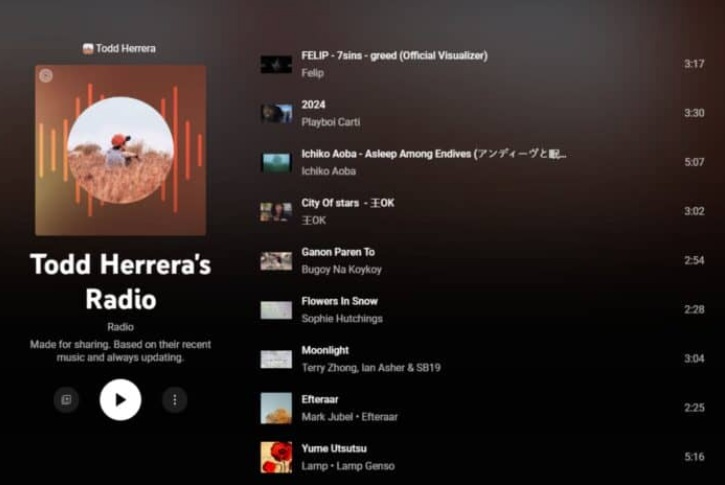Go to Sophie Hutchings artist page
The width and height of the screenshot is (725, 485).
coord(342,319)
